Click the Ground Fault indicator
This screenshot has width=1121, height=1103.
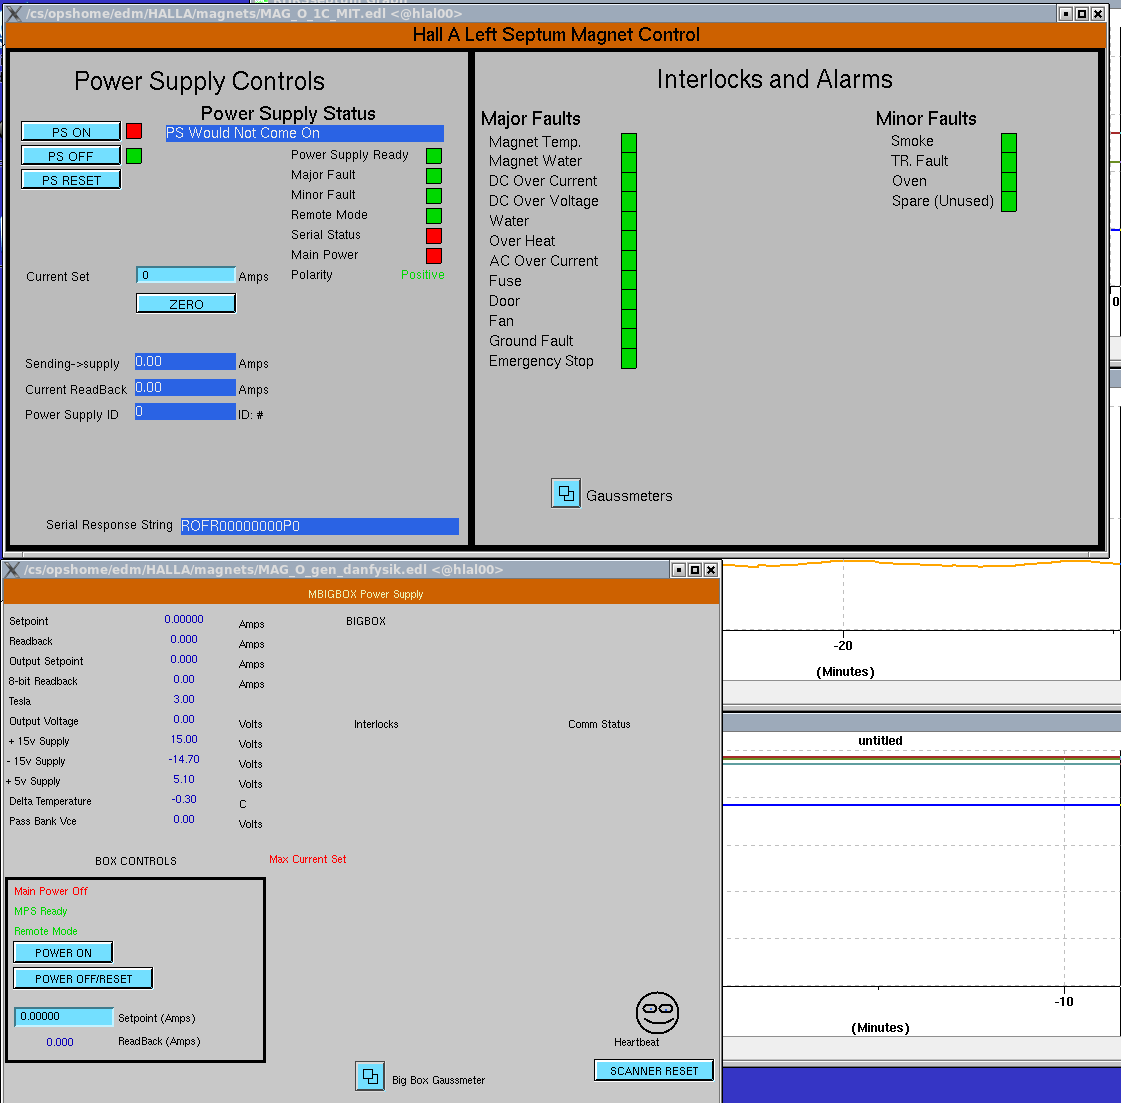point(629,340)
